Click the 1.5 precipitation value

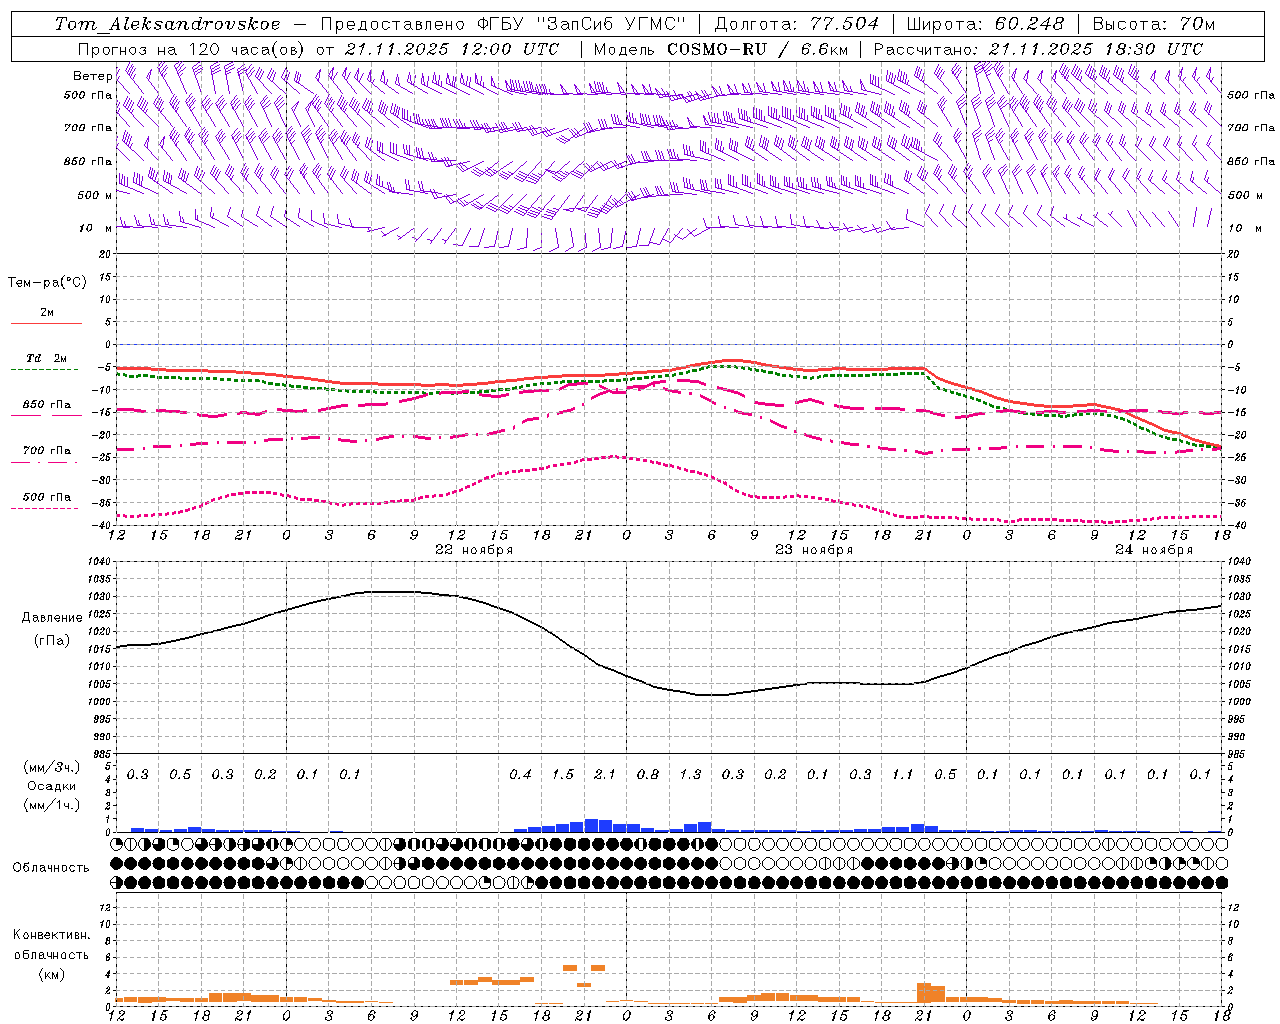pos(563,774)
